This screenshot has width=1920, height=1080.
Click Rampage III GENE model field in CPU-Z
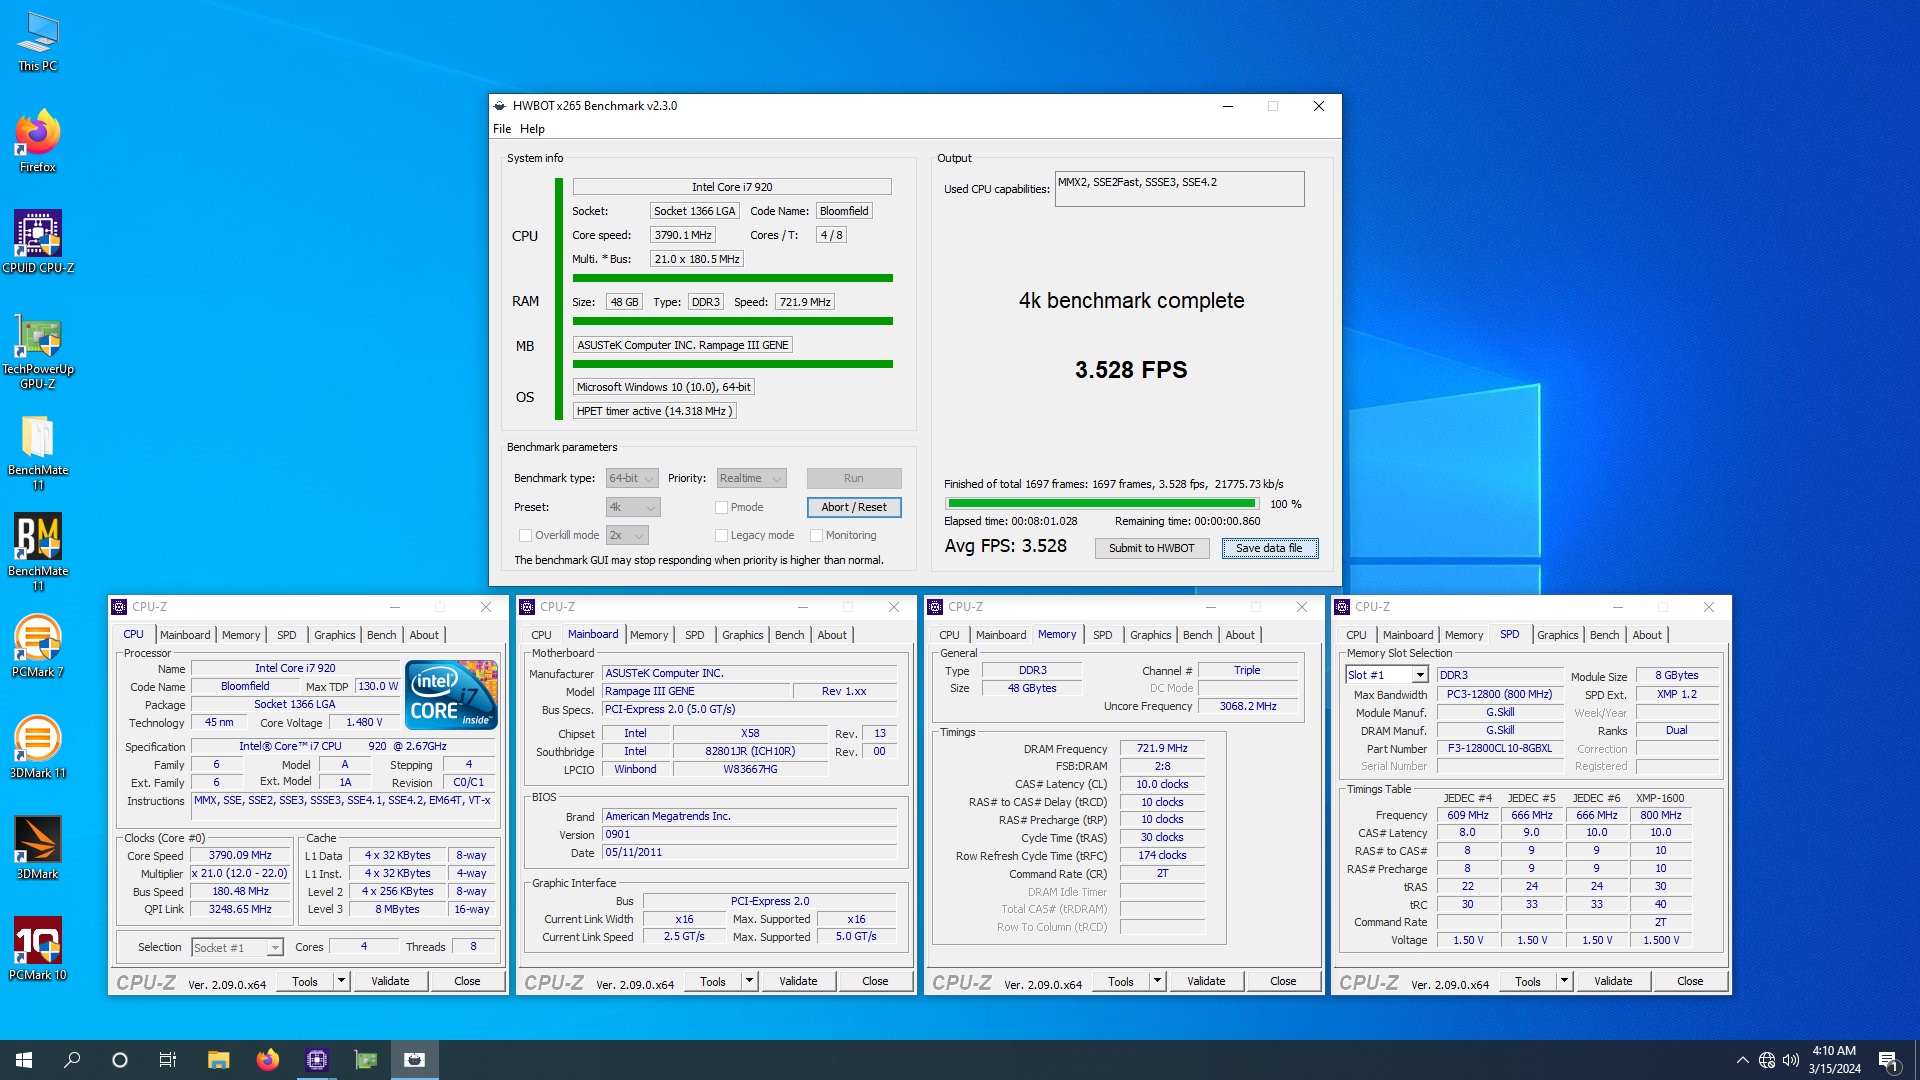coord(695,692)
